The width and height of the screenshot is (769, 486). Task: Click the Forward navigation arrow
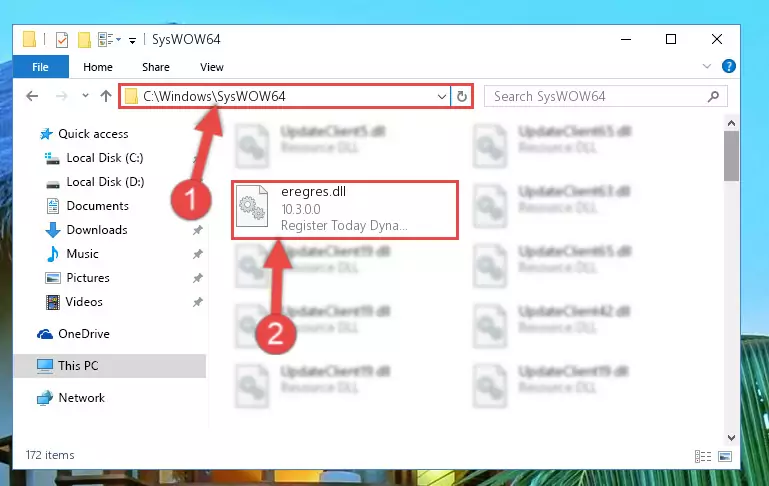[62, 96]
